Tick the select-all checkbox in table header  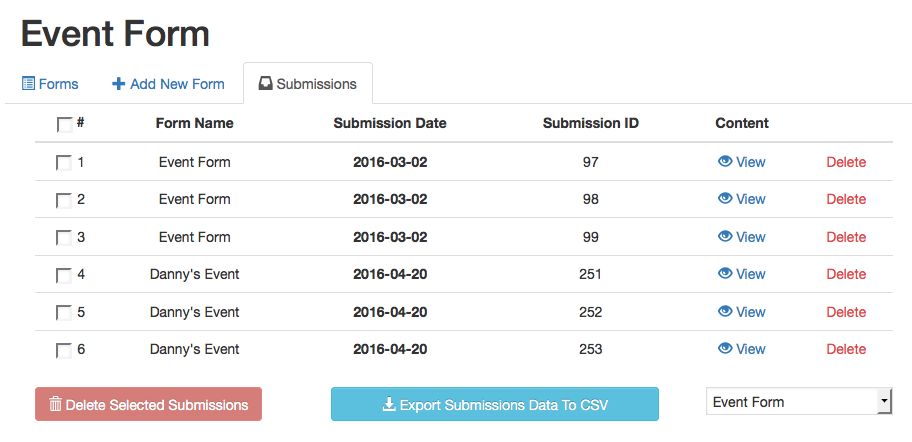pyautogui.click(x=64, y=125)
